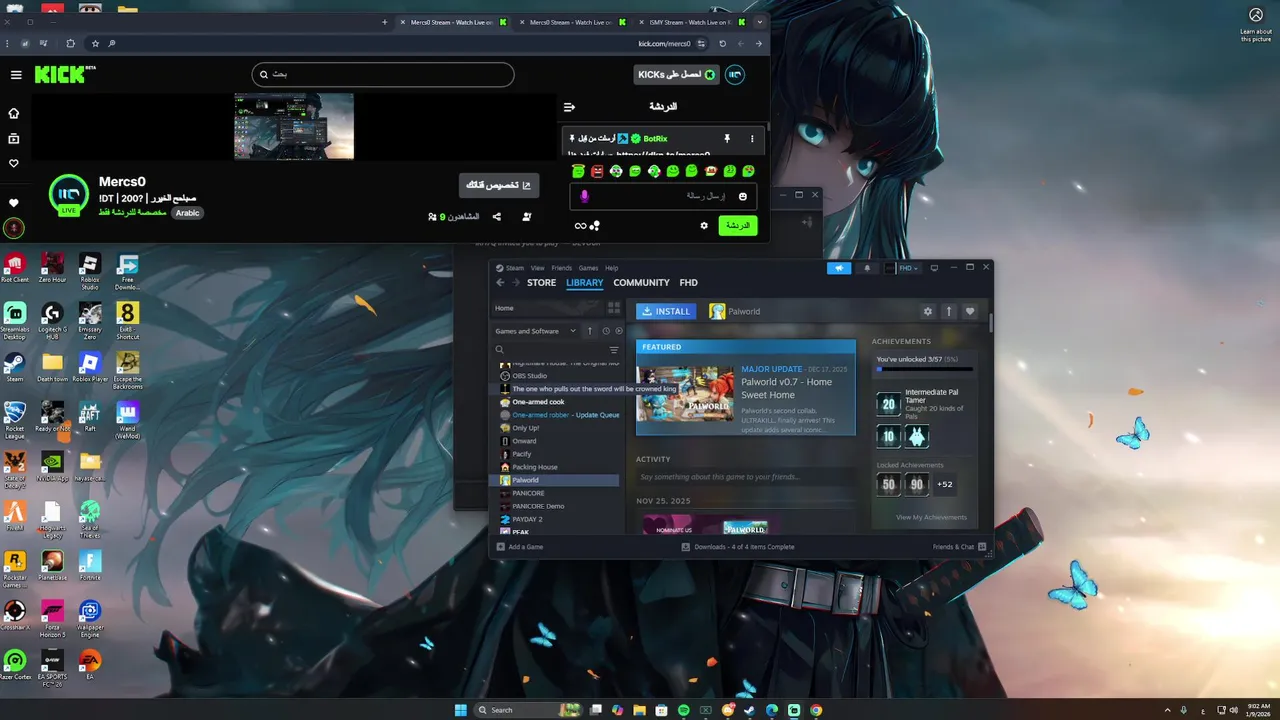The width and height of the screenshot is (1280, 720).
Task: Open Kick hamburger menu
Action: pyautogui.click(x=16, y=75)
